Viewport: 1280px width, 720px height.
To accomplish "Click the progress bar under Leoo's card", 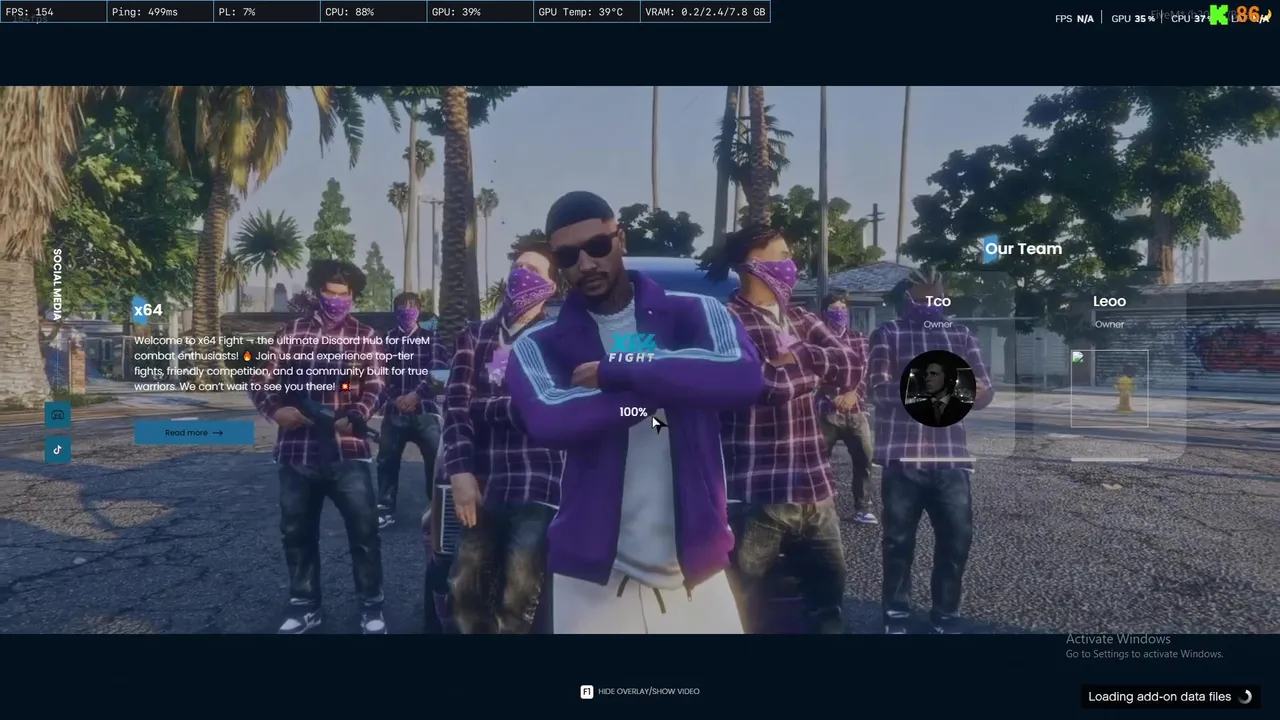I will (x=1109, y=460).
